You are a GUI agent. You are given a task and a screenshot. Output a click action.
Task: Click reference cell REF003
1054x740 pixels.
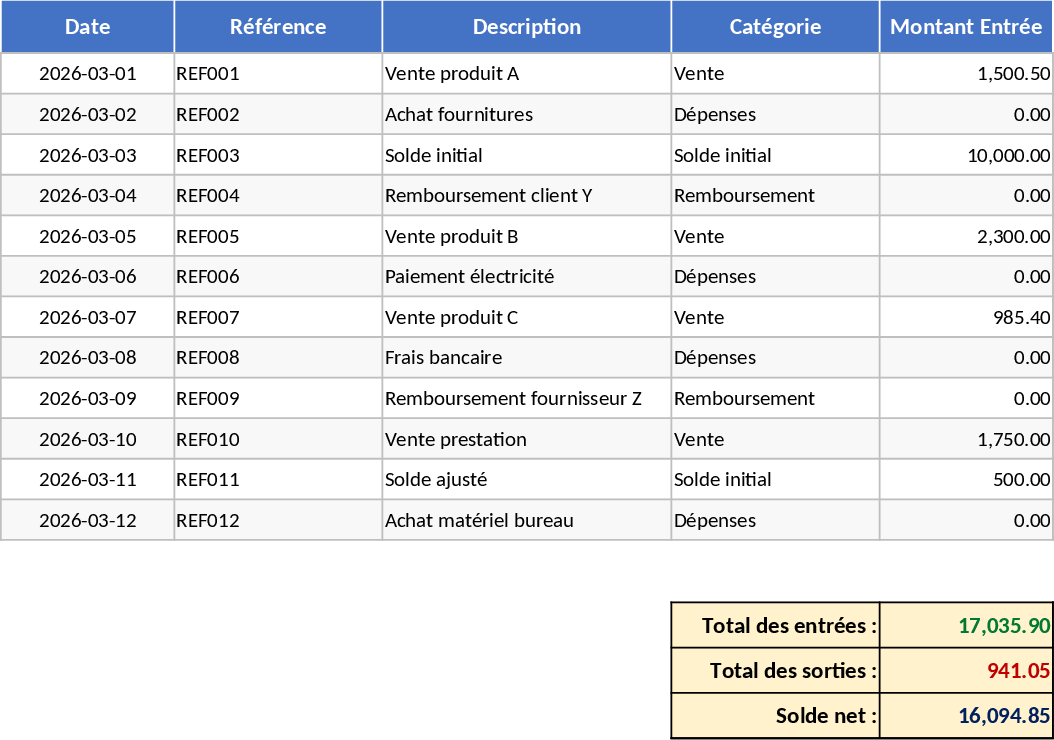(x=278, y=155)
